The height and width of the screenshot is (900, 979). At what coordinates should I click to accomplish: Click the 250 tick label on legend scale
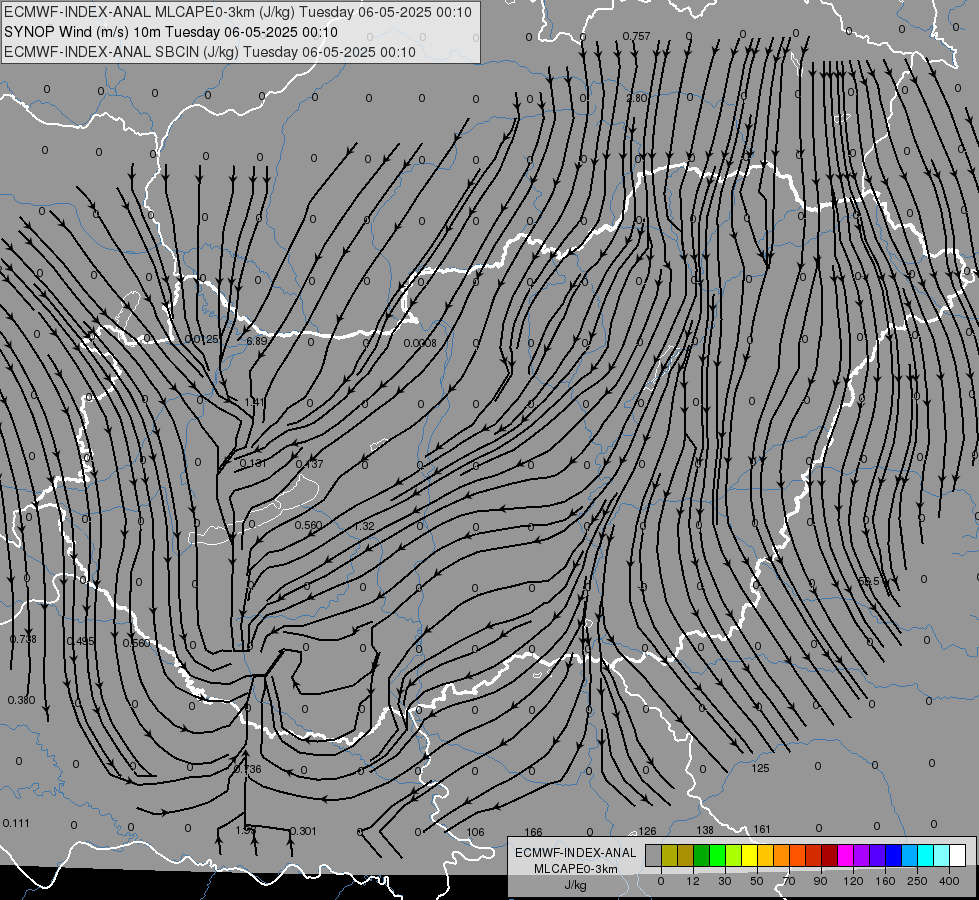pyautogui.click(x=917, y=881)
